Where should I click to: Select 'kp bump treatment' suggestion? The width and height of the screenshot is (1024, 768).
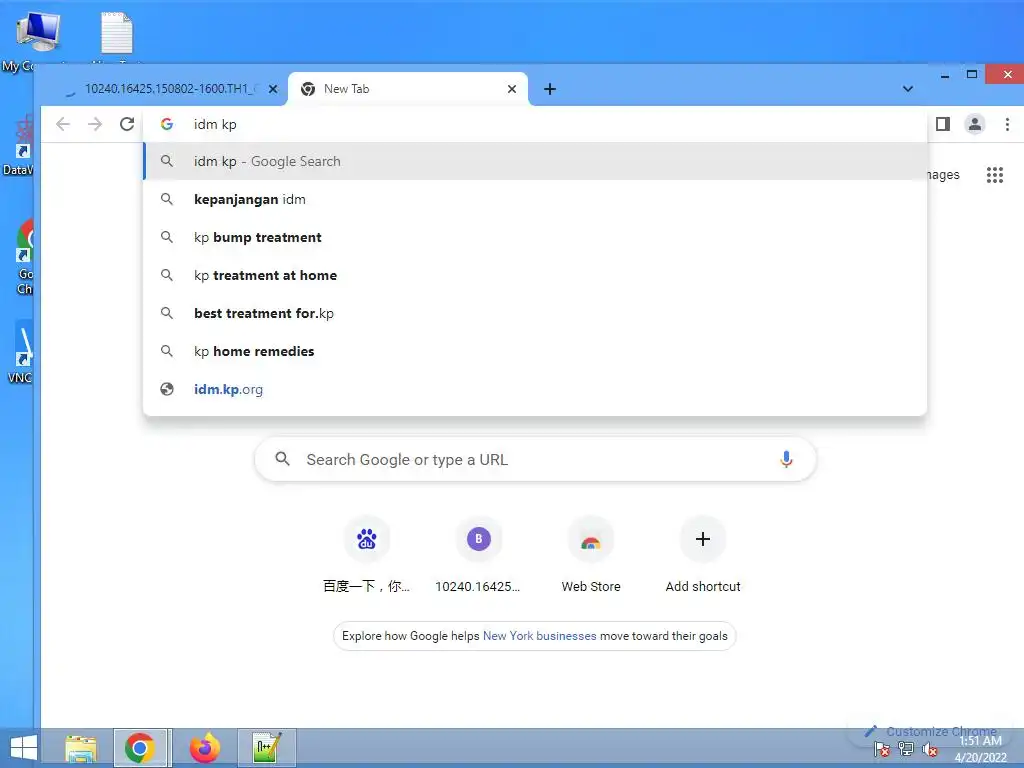pos(536,237)
